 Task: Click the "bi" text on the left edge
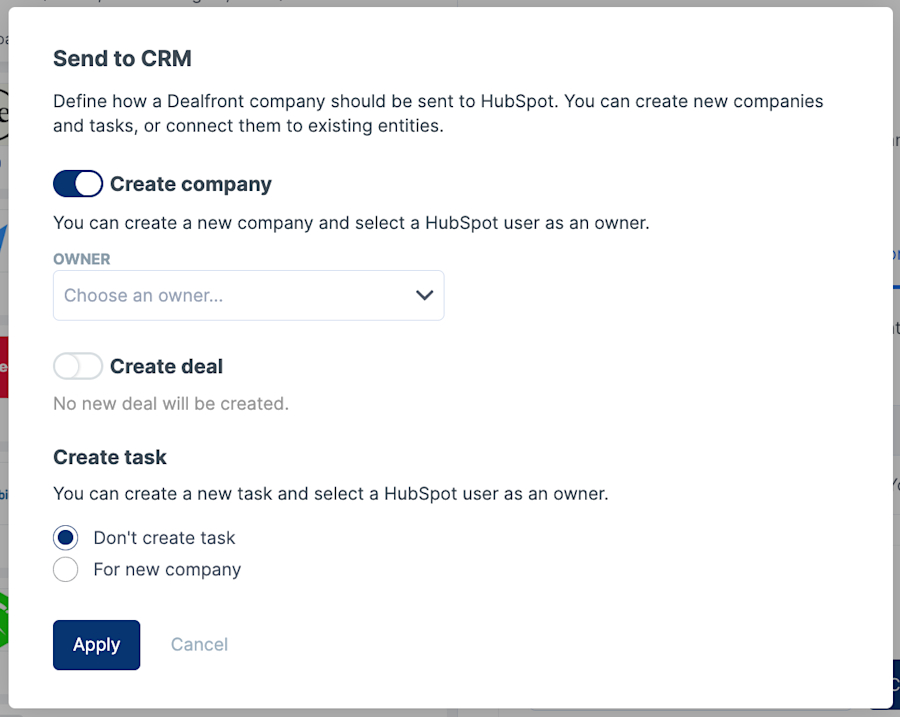pyautogui.click(x=5, y=495)
